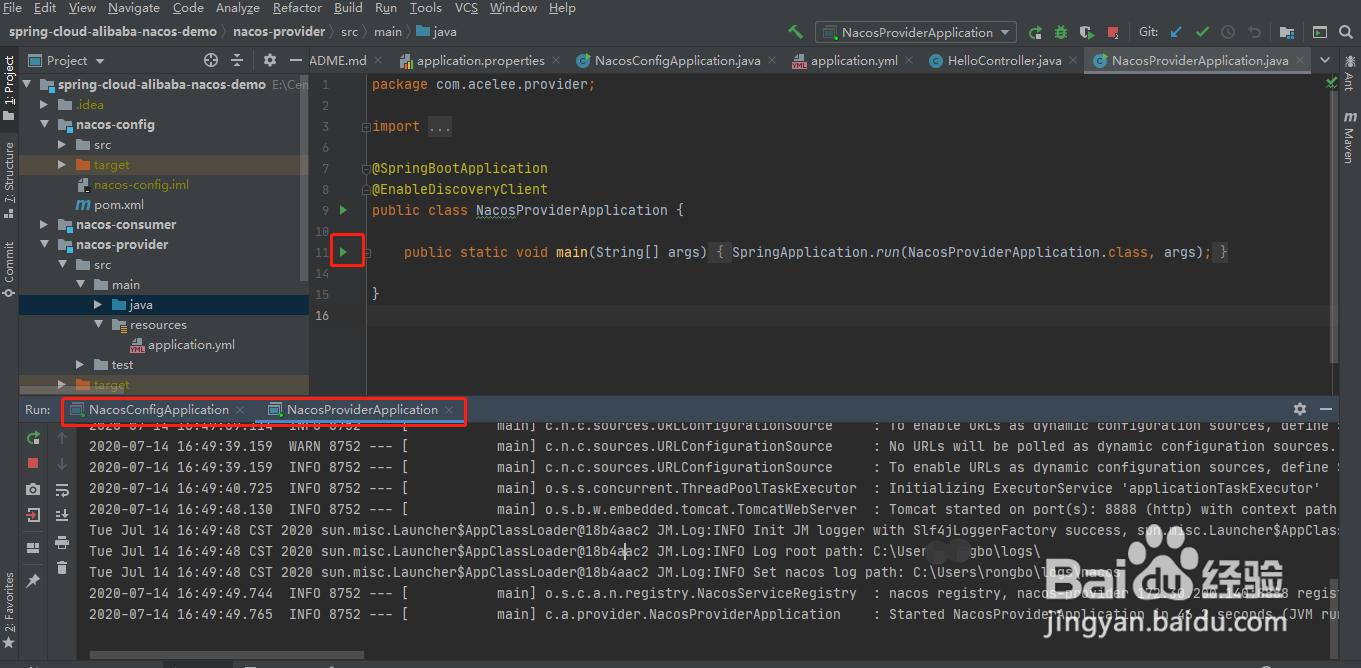Collapse the resources folder node
Screen dimensions: 1361x668
coord(99,325)
